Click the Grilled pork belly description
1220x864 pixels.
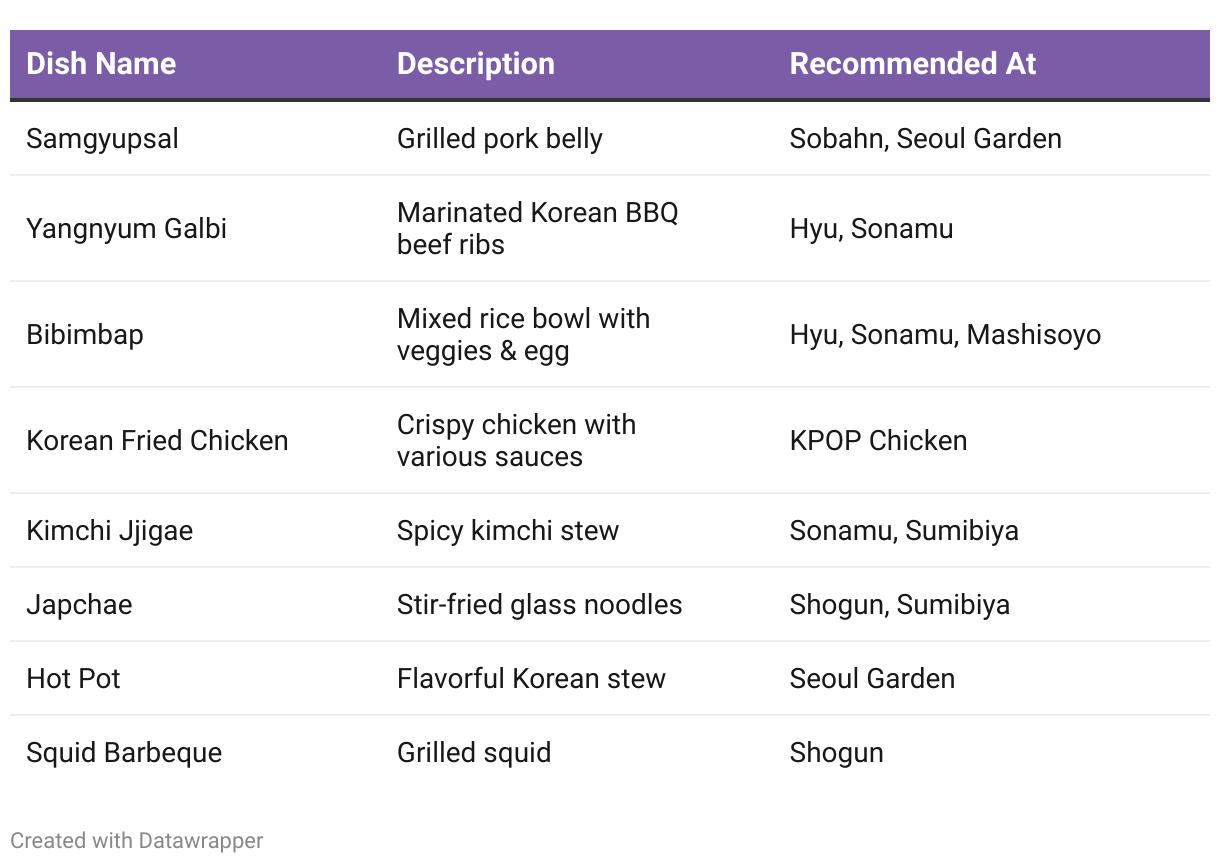(500, 138)
